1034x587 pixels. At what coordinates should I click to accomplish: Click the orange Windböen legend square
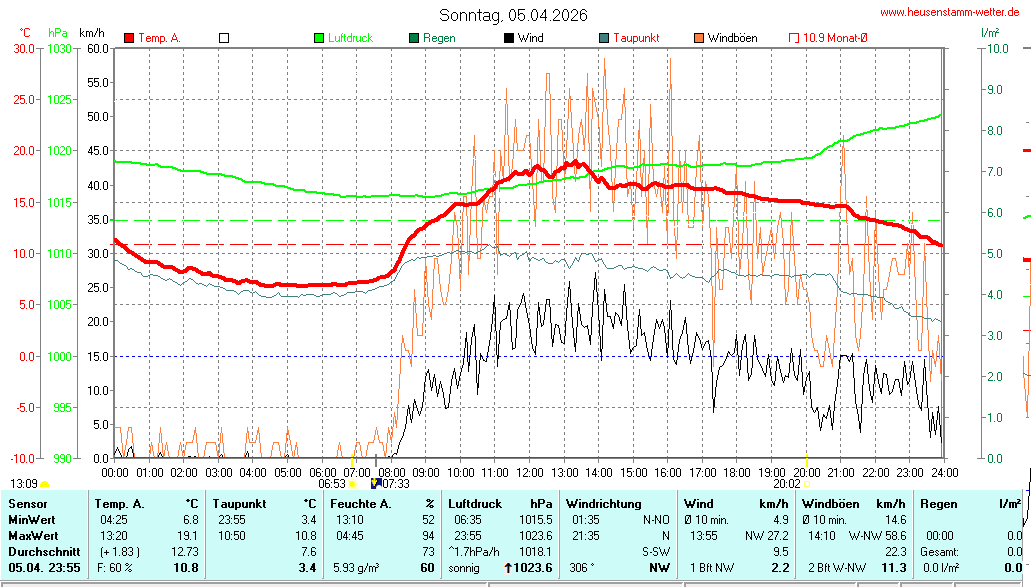coord(699,38)
